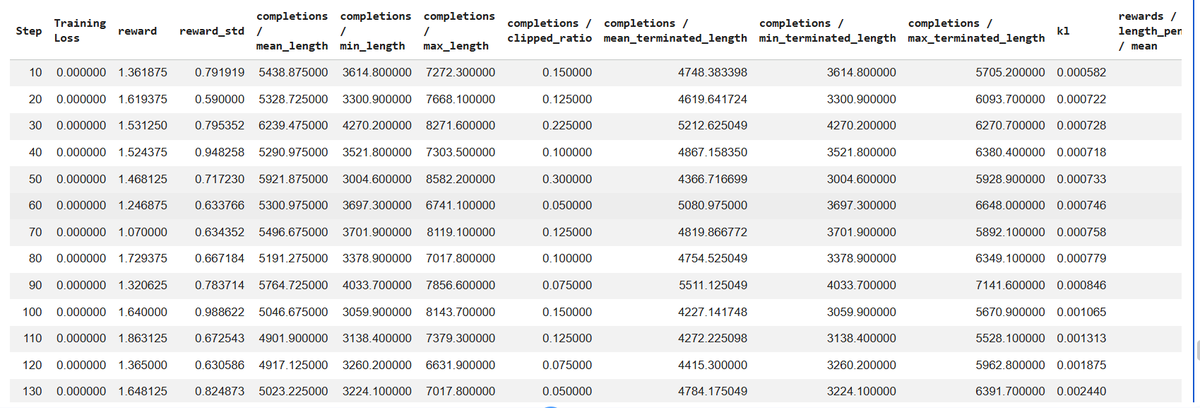Click kl value 0.000733
The width and height of the screenshot is (1200, 408).
[1081, 179]
